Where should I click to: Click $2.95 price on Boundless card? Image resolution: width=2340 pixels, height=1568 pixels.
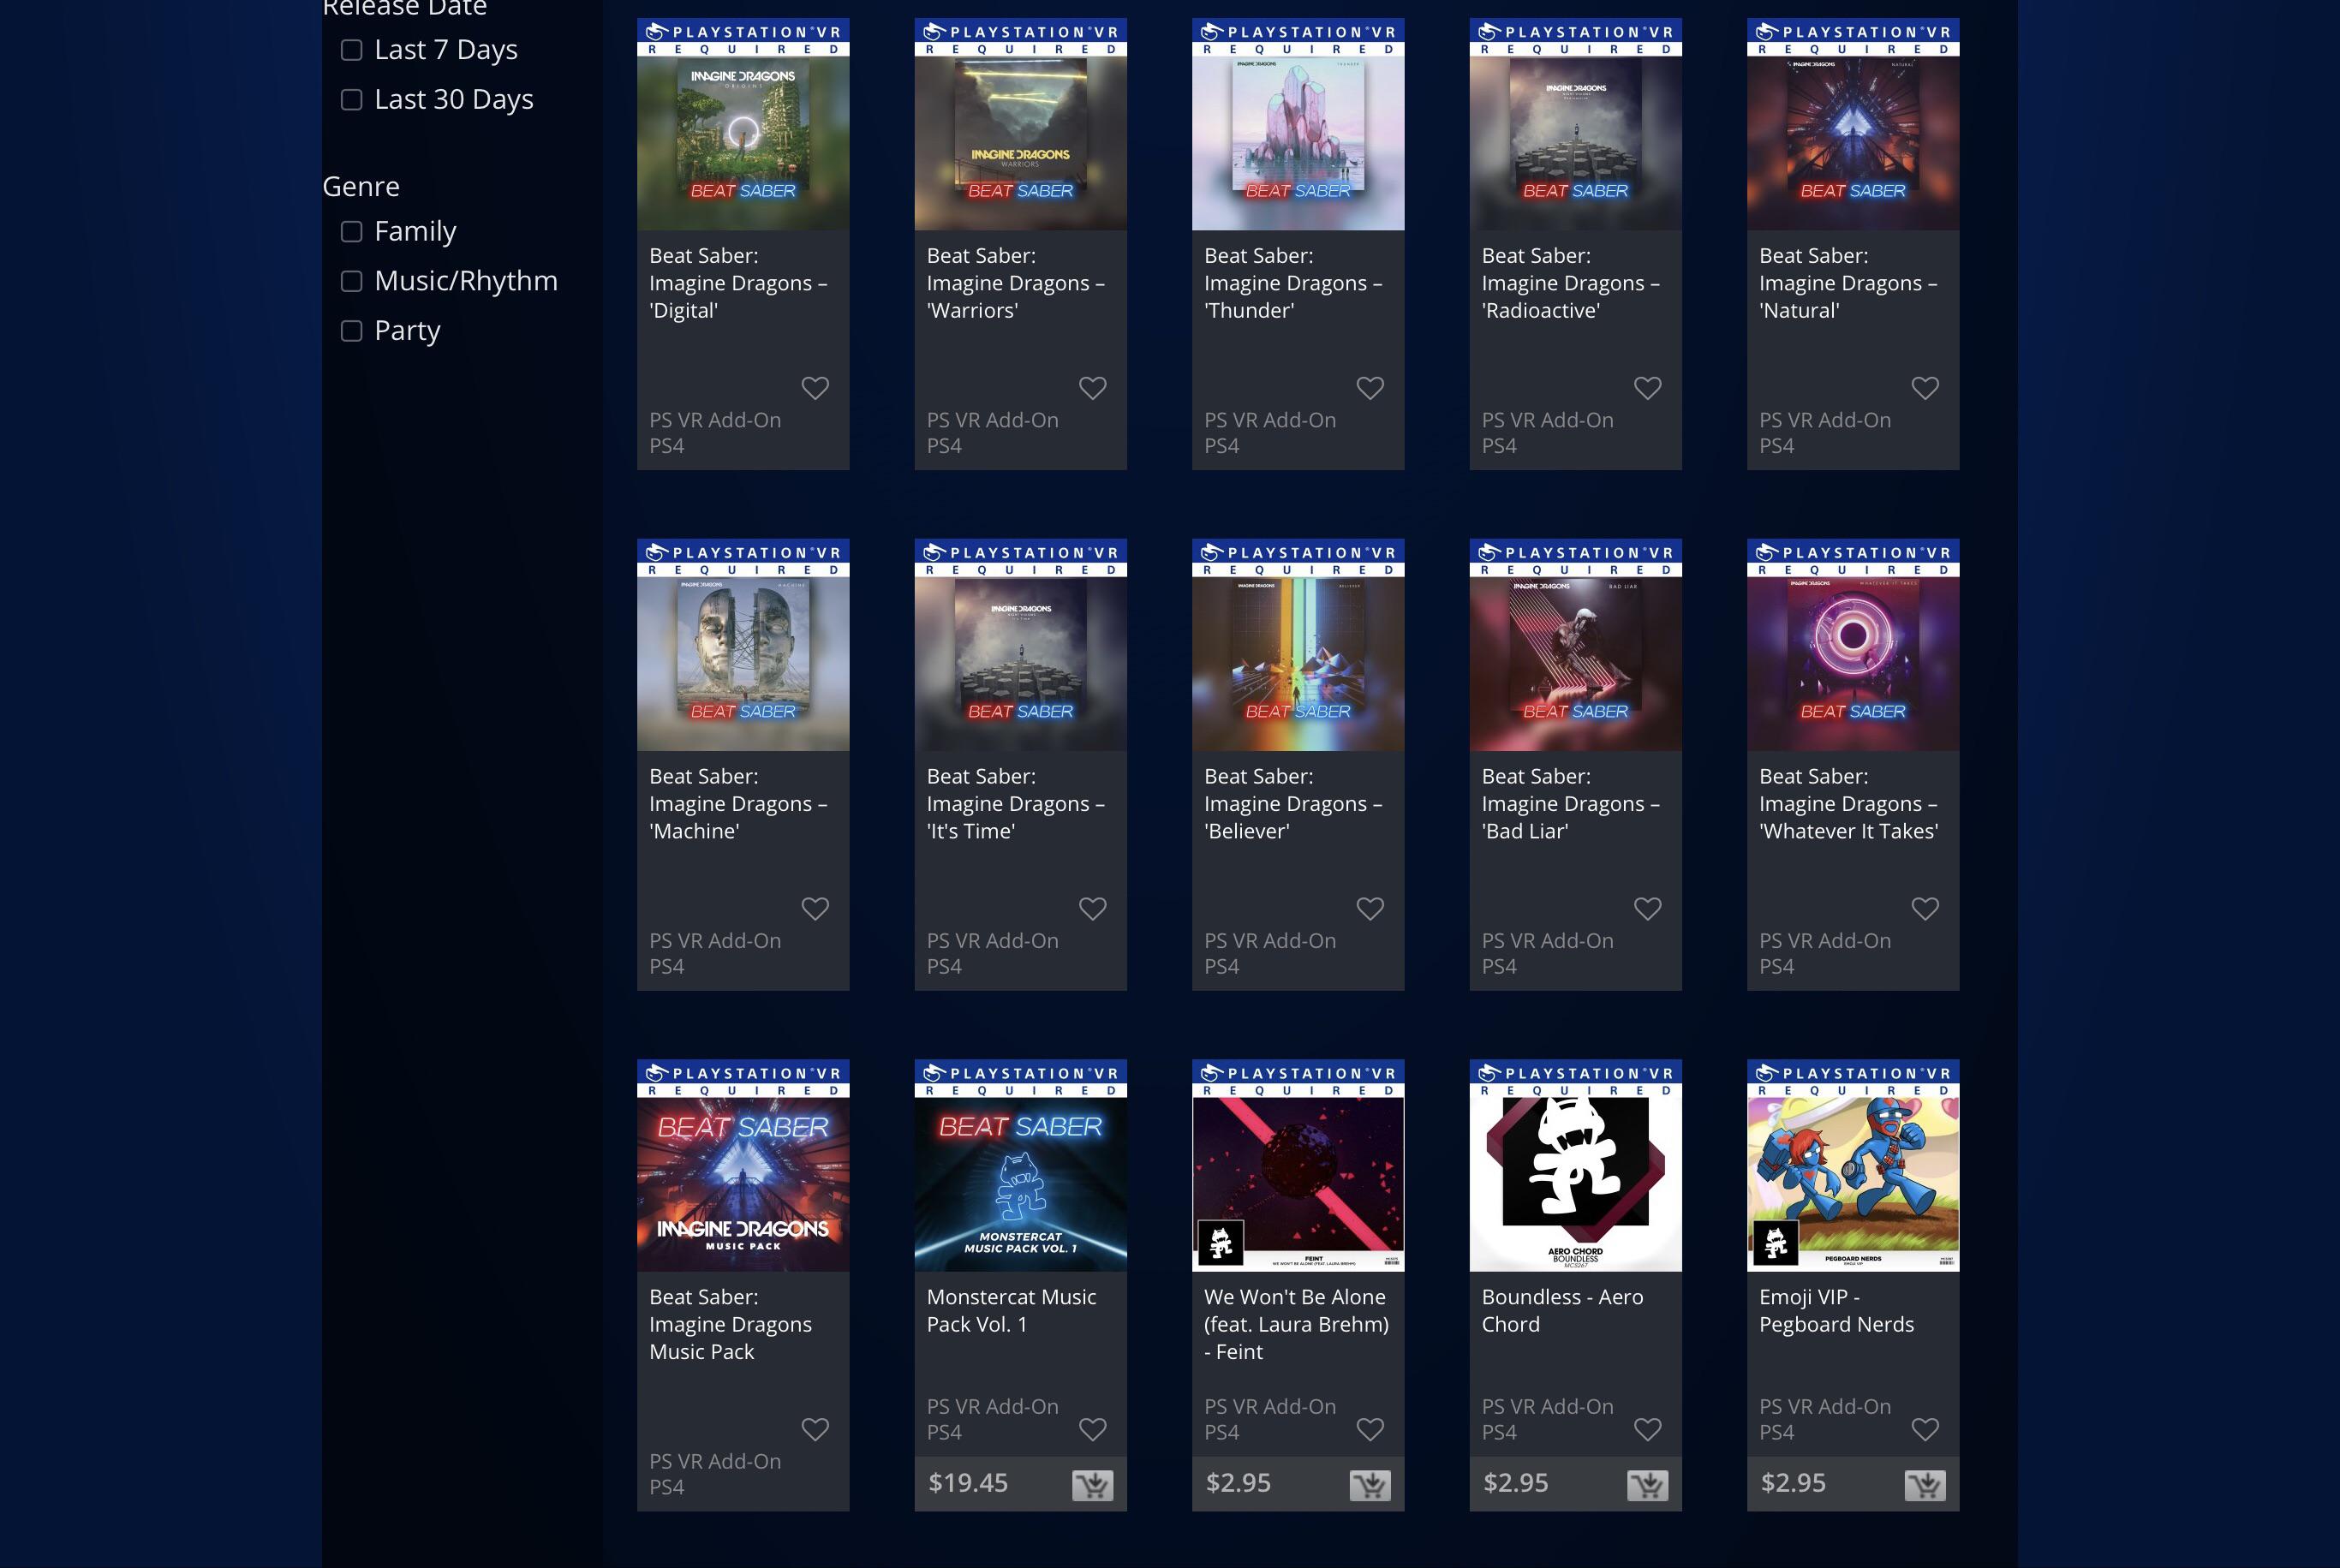click(1515, 1483)
